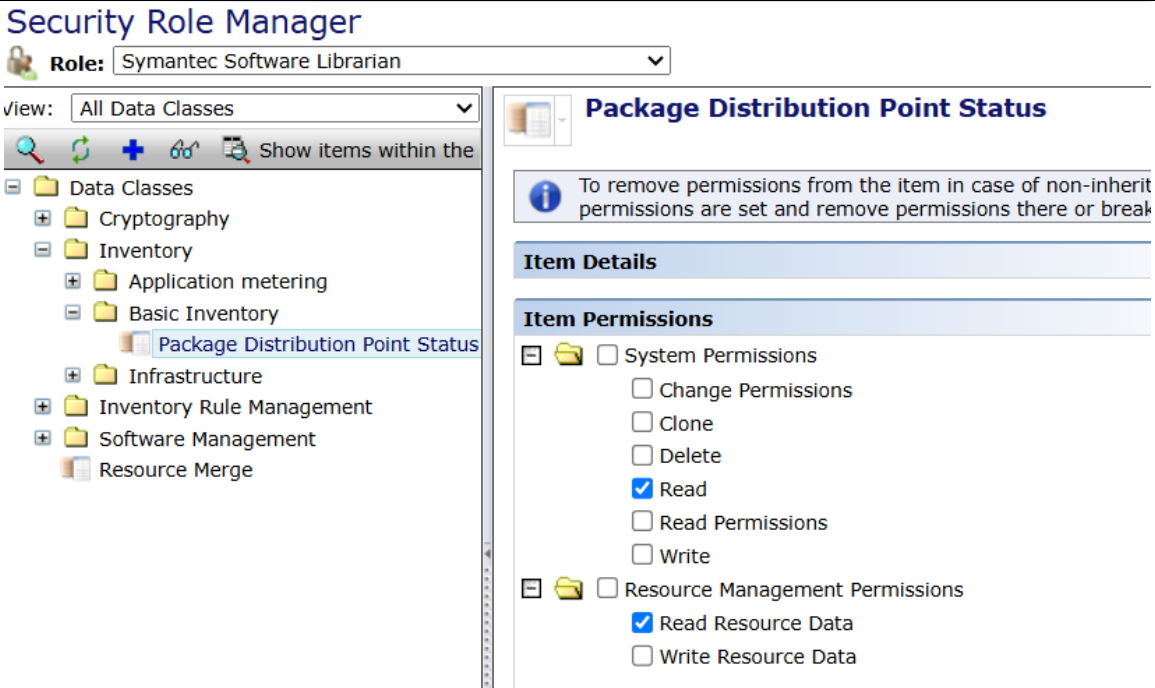Image resolution: width=1155 pixels, height=688 pixels.
Task: Collapse the System Permissions group
Action: [x=533, y=356]
